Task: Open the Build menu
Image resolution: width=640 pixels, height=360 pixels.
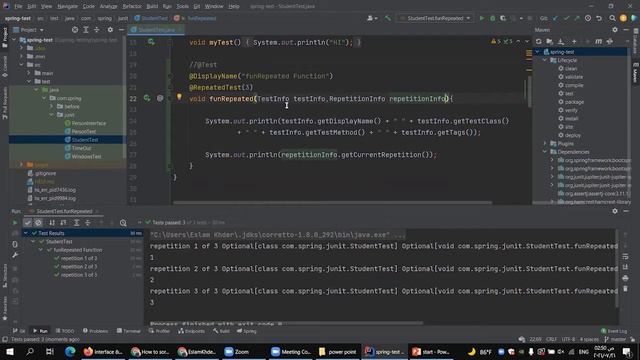Action: 152,6
